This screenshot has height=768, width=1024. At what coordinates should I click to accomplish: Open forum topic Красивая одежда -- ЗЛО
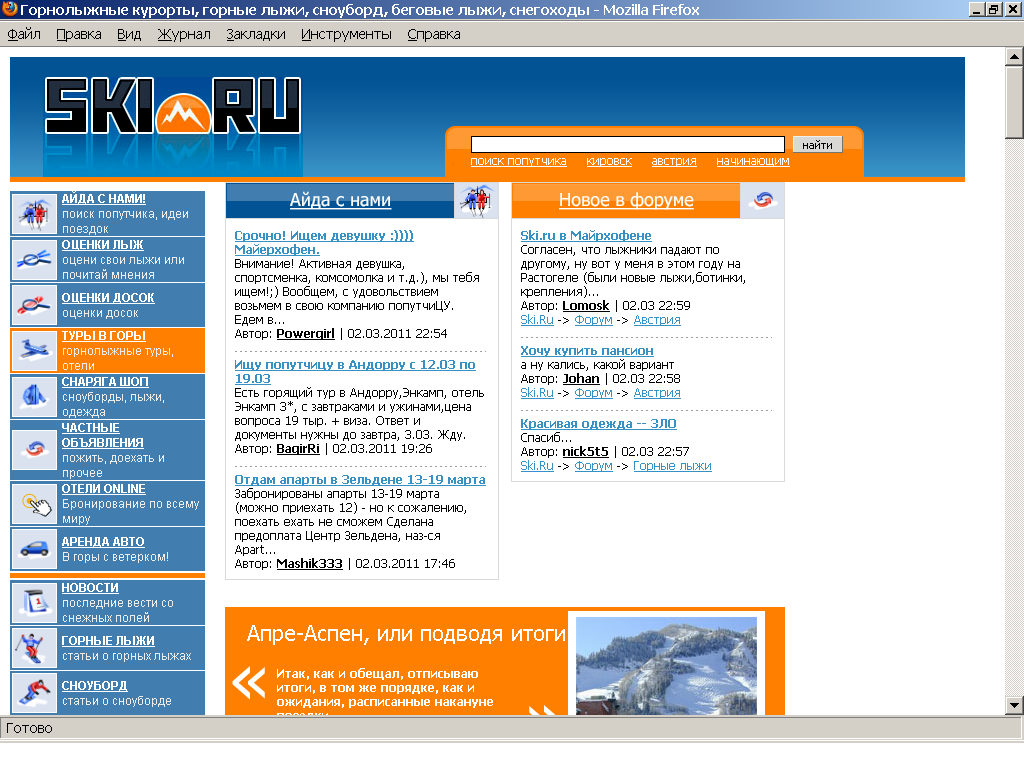598,424
